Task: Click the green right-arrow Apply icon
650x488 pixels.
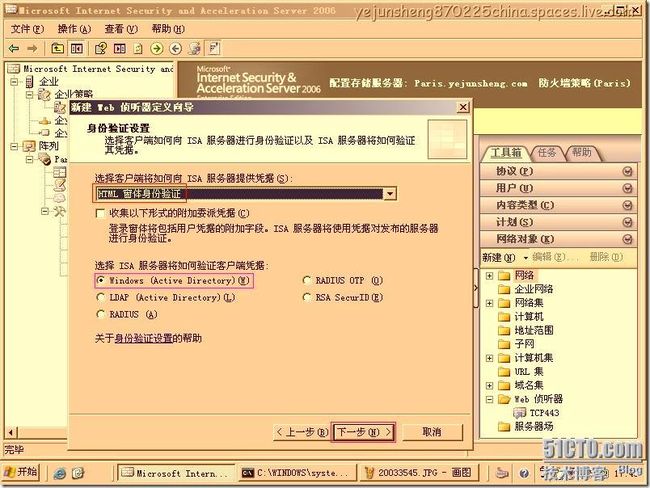Action: click(156, 49)
